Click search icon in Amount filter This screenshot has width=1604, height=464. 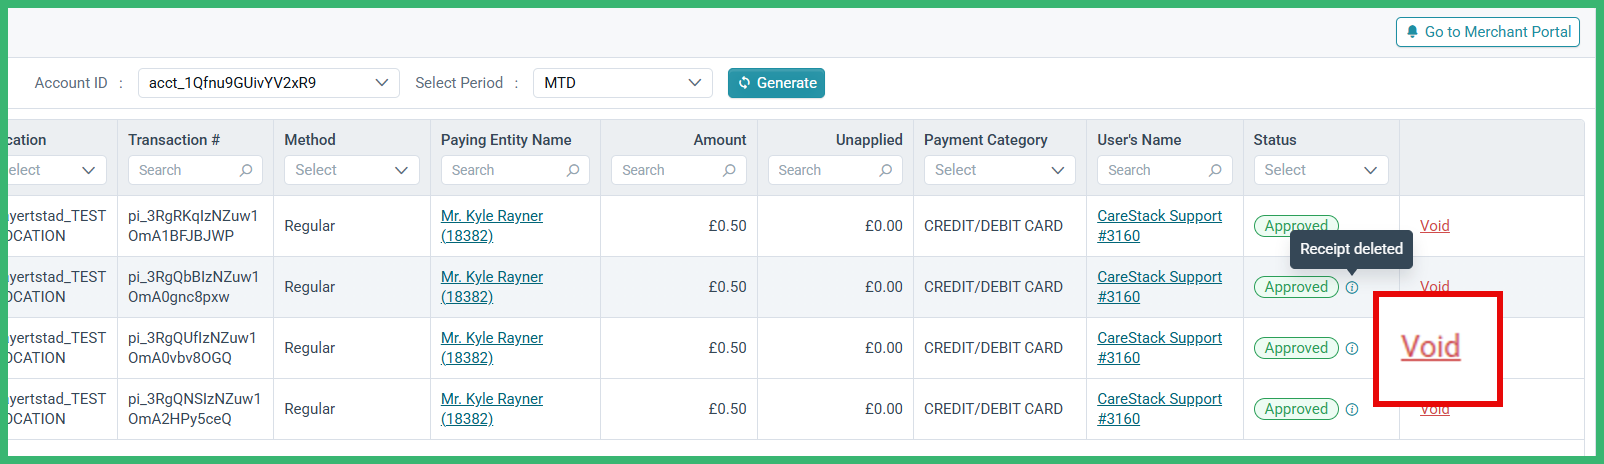729,170
